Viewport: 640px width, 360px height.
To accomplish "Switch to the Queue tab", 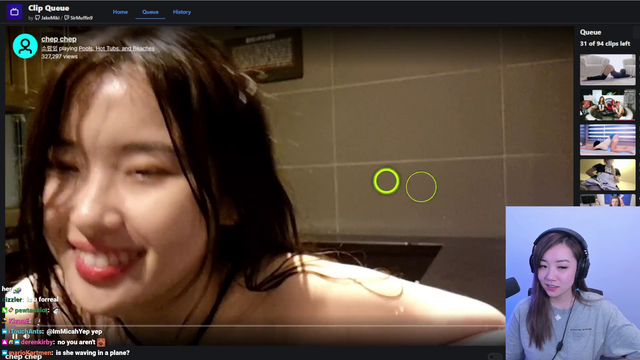I will [x=150, y=12].
